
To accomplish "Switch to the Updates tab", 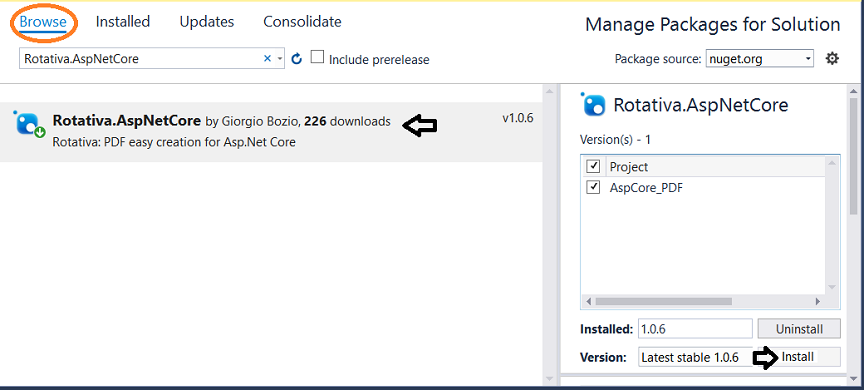I will pyautogui.click(x=207, y=22).
